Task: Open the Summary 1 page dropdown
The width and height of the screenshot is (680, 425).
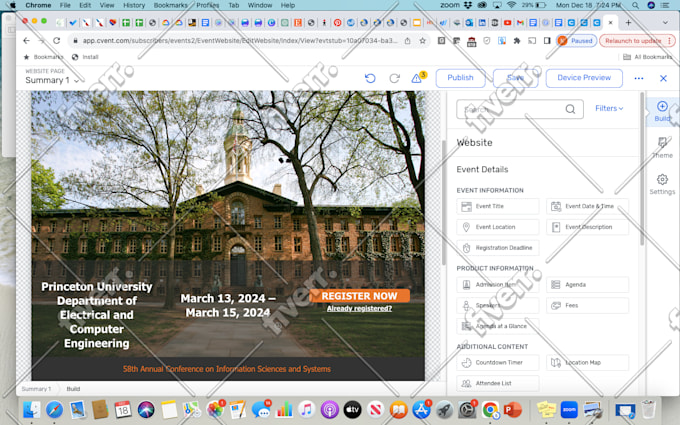Action: 52,81
